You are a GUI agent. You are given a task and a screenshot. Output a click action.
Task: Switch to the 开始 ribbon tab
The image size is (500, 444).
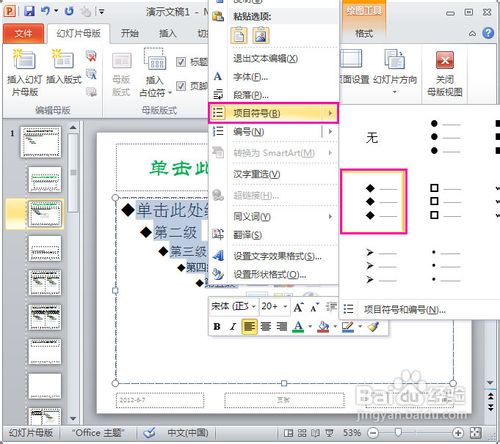pyautogui.click(x=130, y=33)
